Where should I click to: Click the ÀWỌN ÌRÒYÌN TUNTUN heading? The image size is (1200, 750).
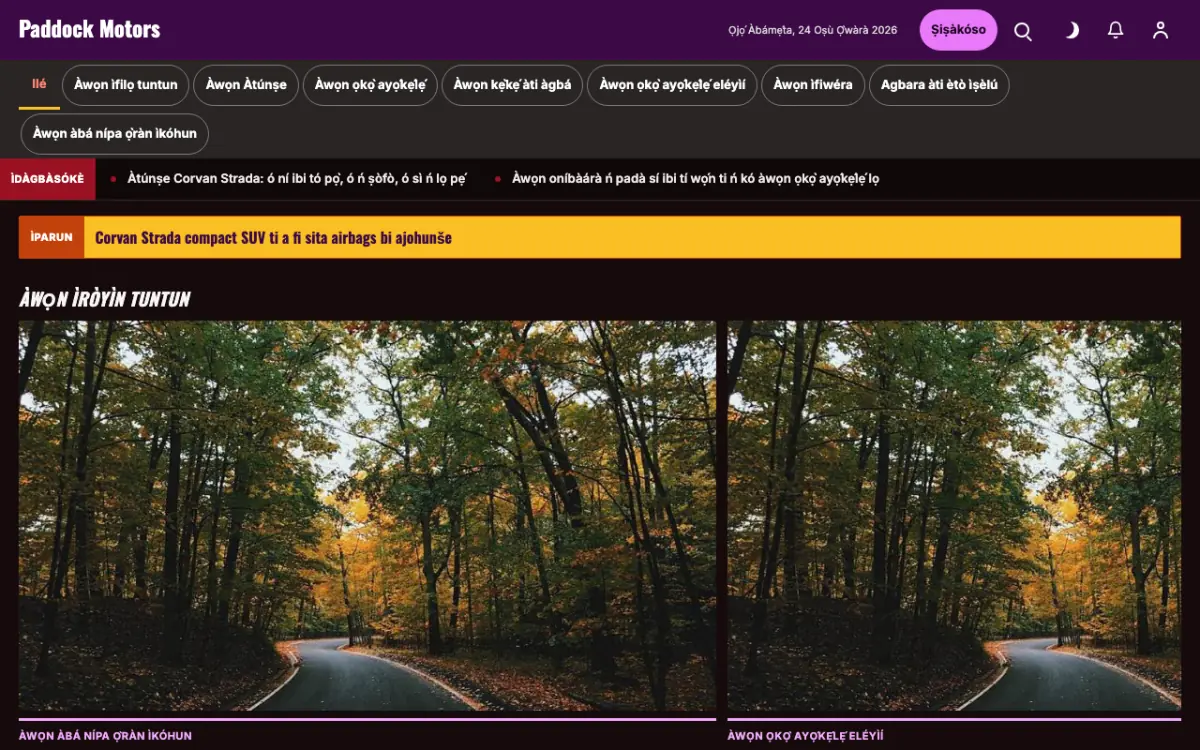coord(105,298)
